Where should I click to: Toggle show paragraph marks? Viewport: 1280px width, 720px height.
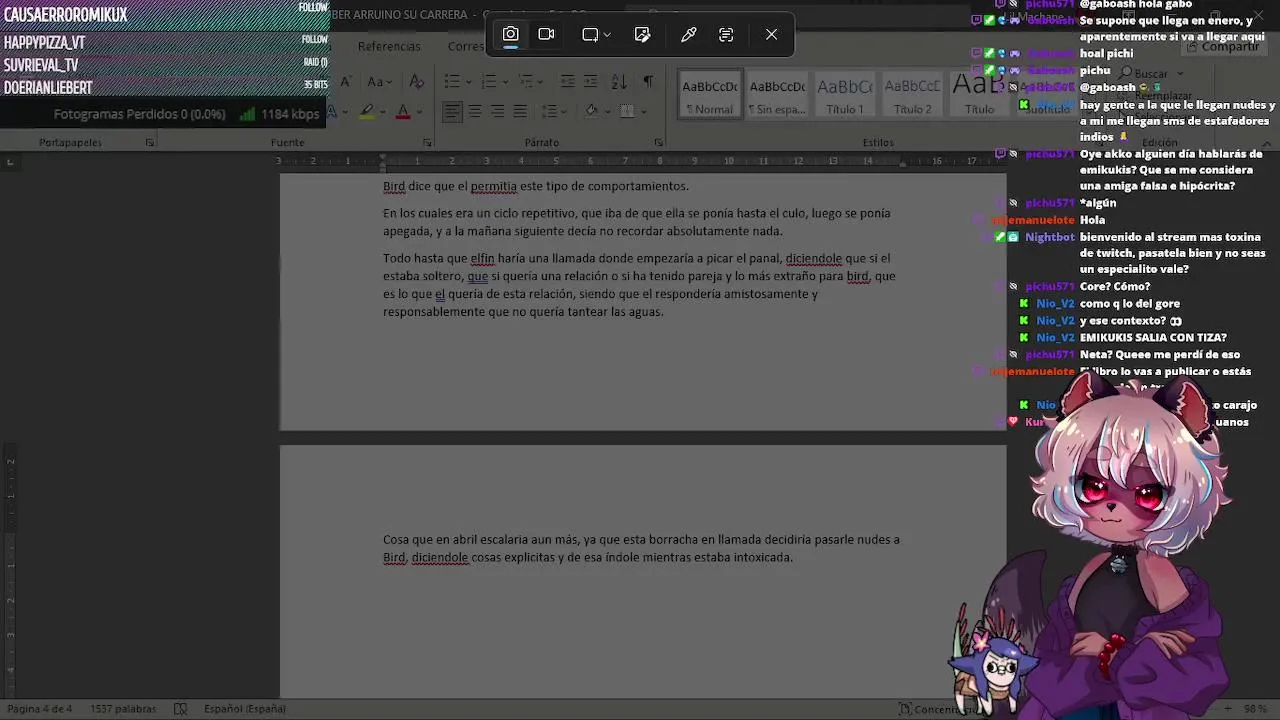coord(648,82)
